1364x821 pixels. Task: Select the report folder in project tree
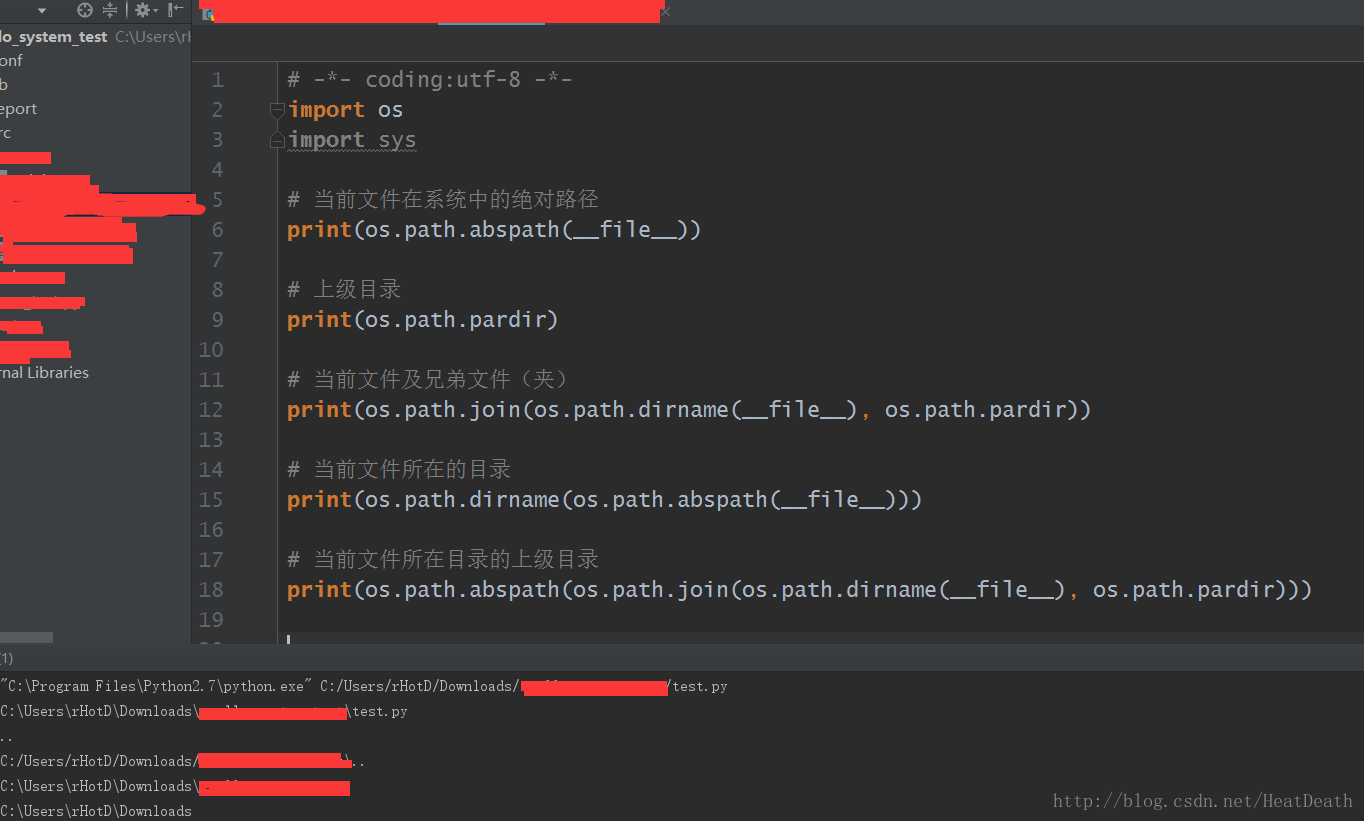pos(19,109)
